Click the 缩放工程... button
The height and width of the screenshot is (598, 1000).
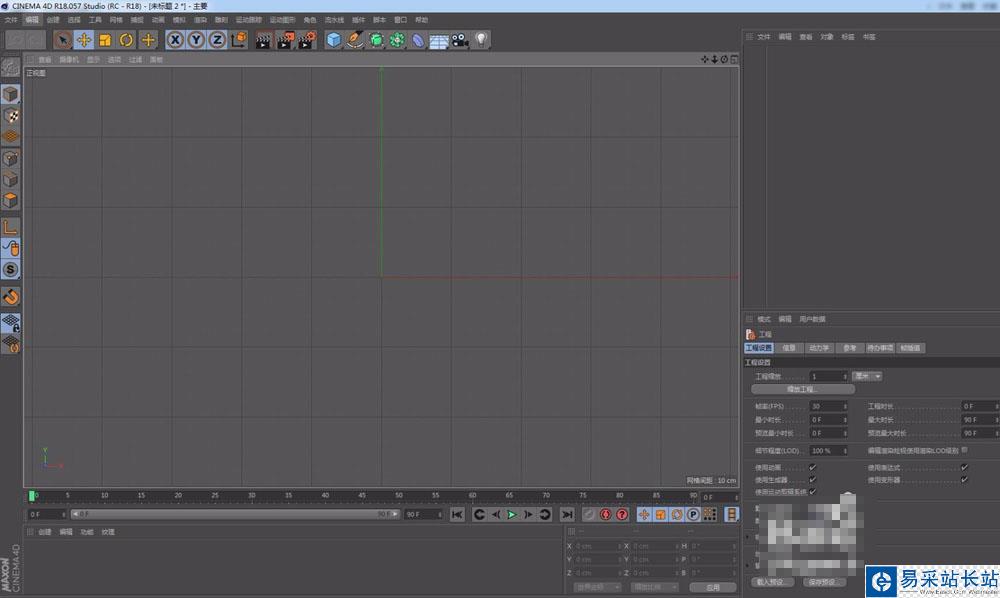tap(802, 389)
